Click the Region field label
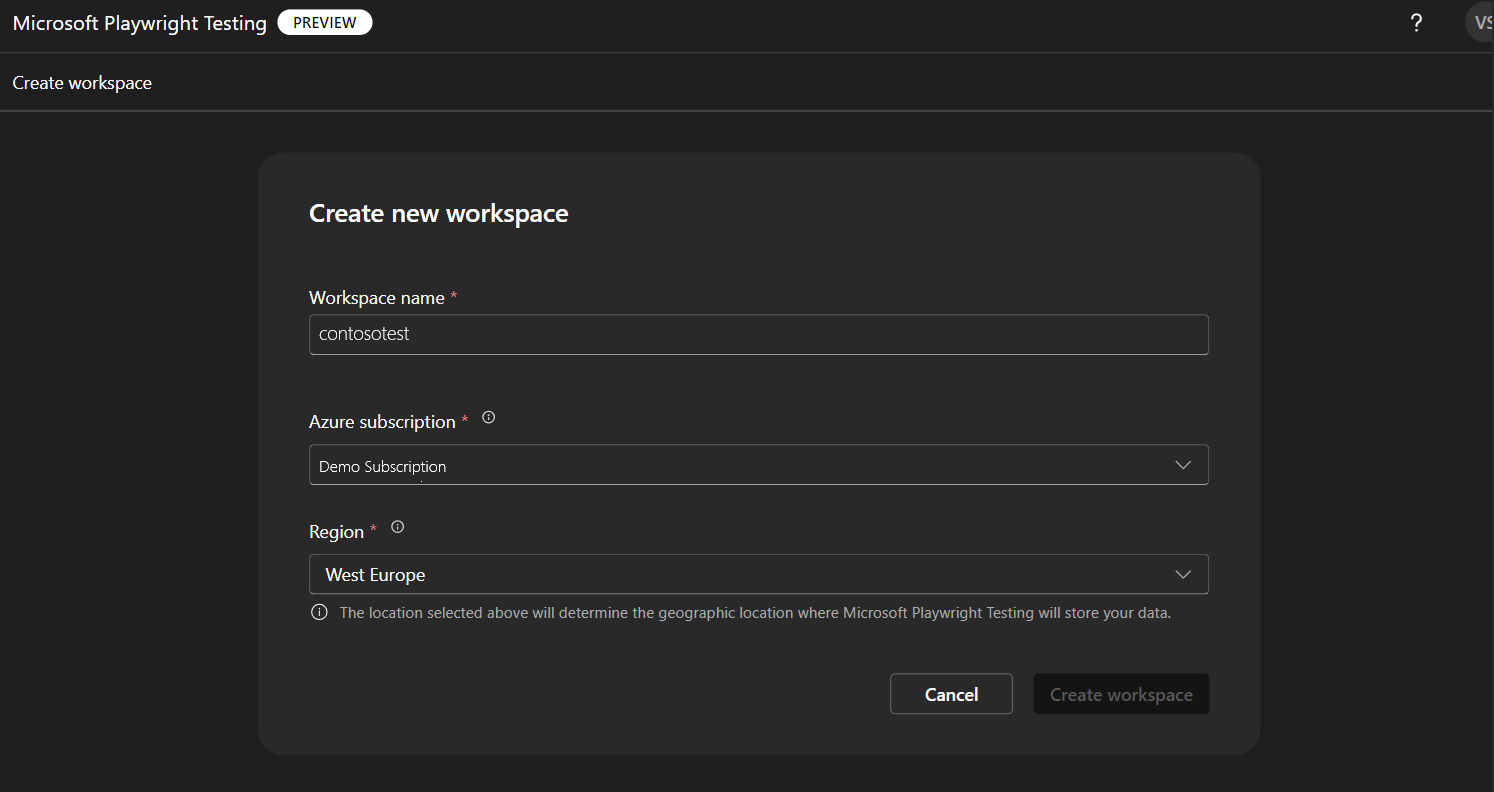 tap(336, 532)
